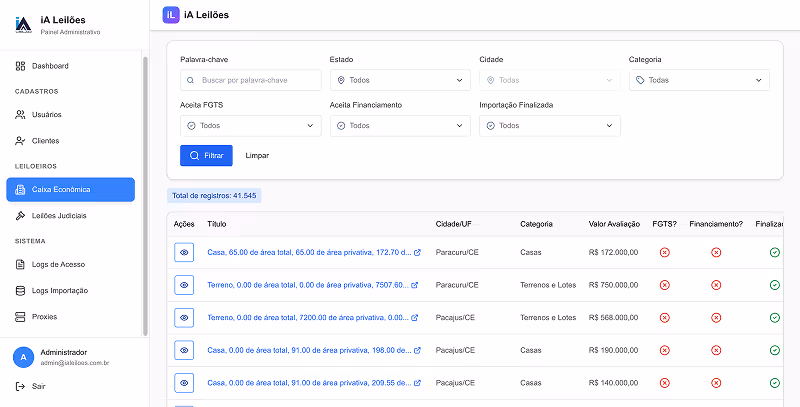Open link 'Casa ... 198.00 de...'

click(x=309, y=350)
